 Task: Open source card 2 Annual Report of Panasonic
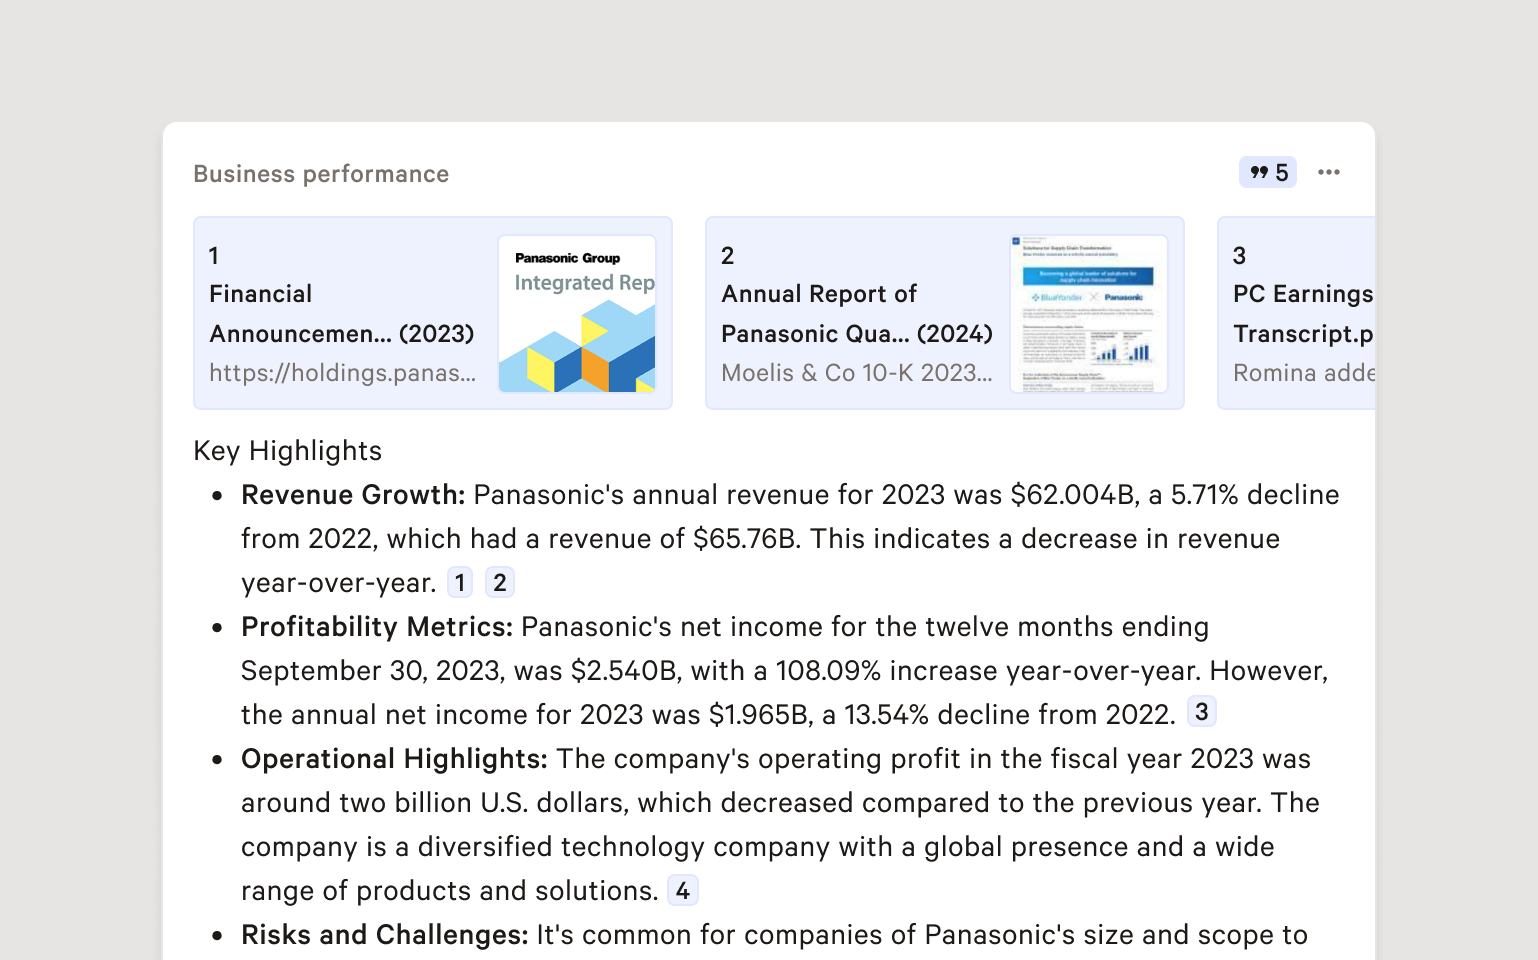945,313
